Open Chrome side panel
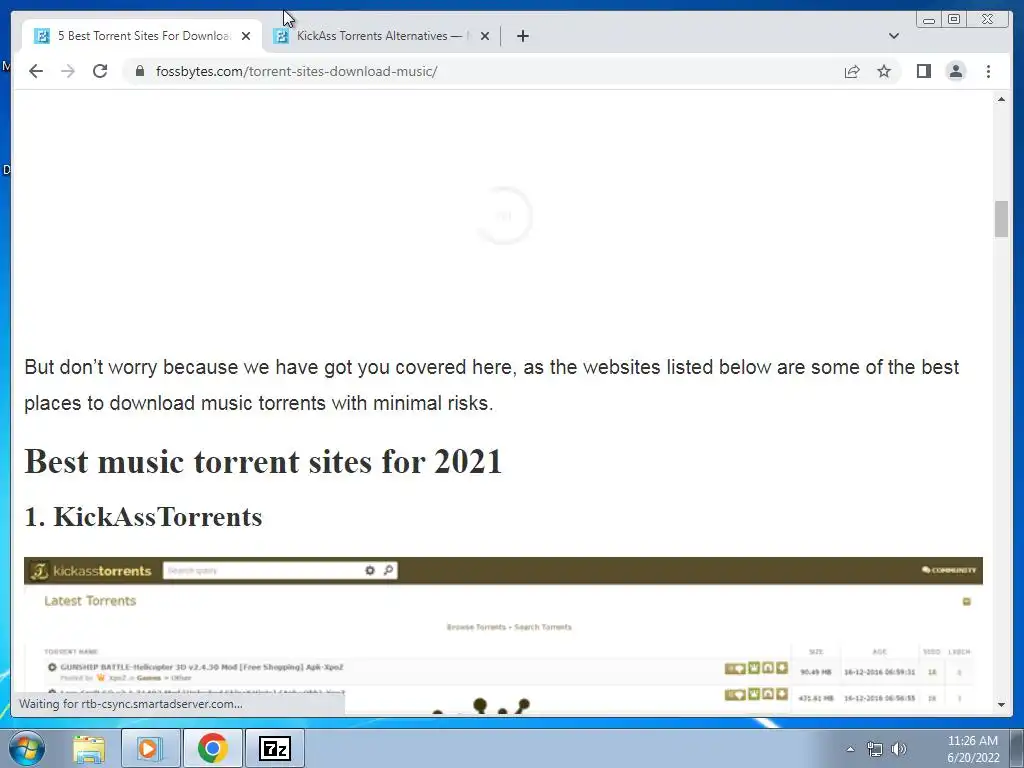This screenshot has width=1024, height=768. [x=923, y=71]
